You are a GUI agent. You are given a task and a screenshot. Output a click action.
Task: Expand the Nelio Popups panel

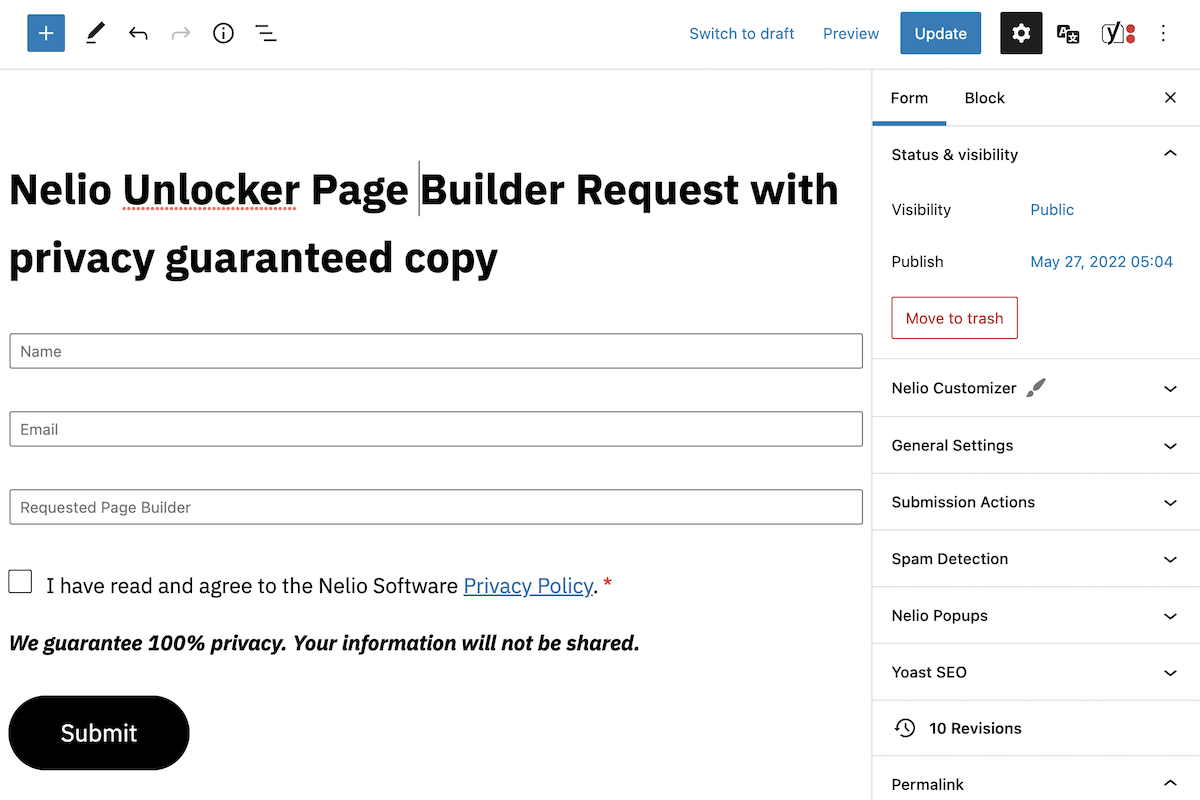1036,616
